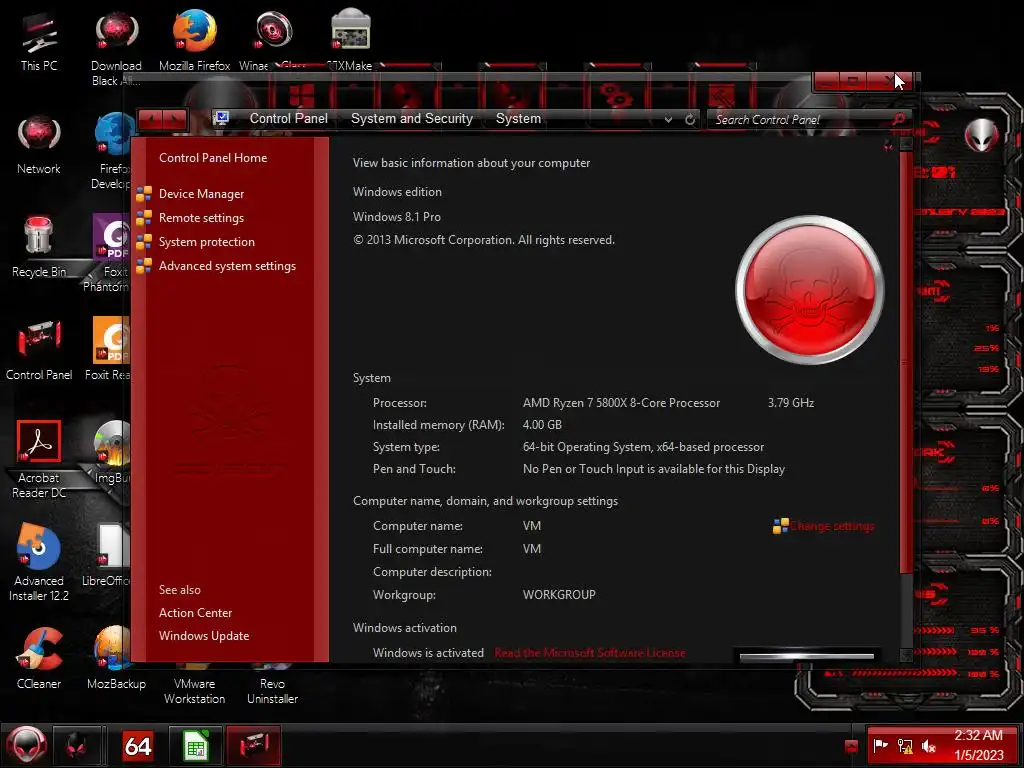Open Advanced system settings
Screen dimensions: 1024x768
coord(227,266)
